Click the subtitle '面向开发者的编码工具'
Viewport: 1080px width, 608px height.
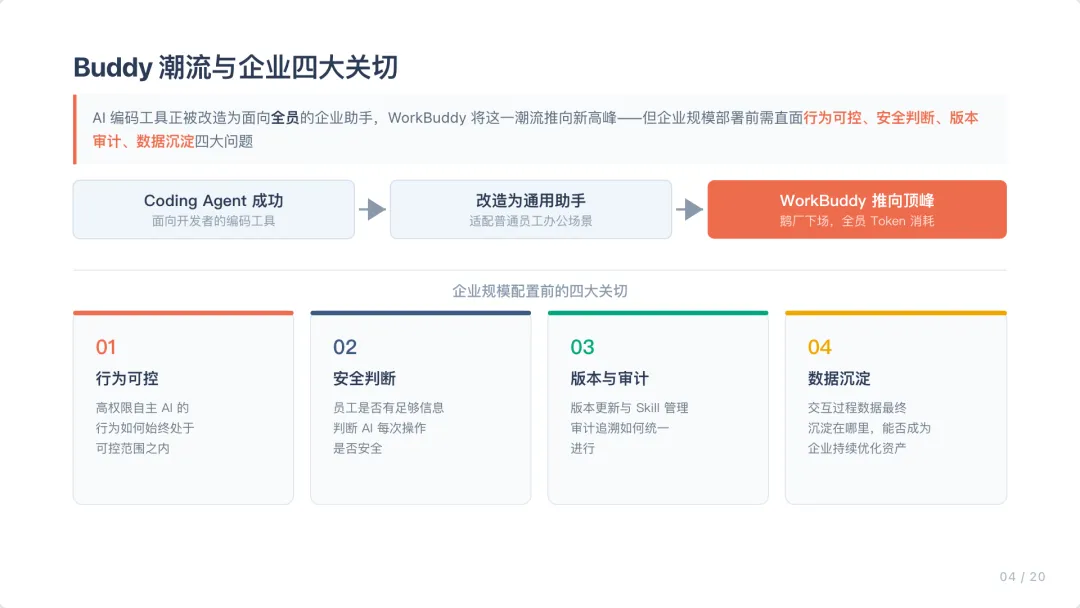[x=214, y=221]
